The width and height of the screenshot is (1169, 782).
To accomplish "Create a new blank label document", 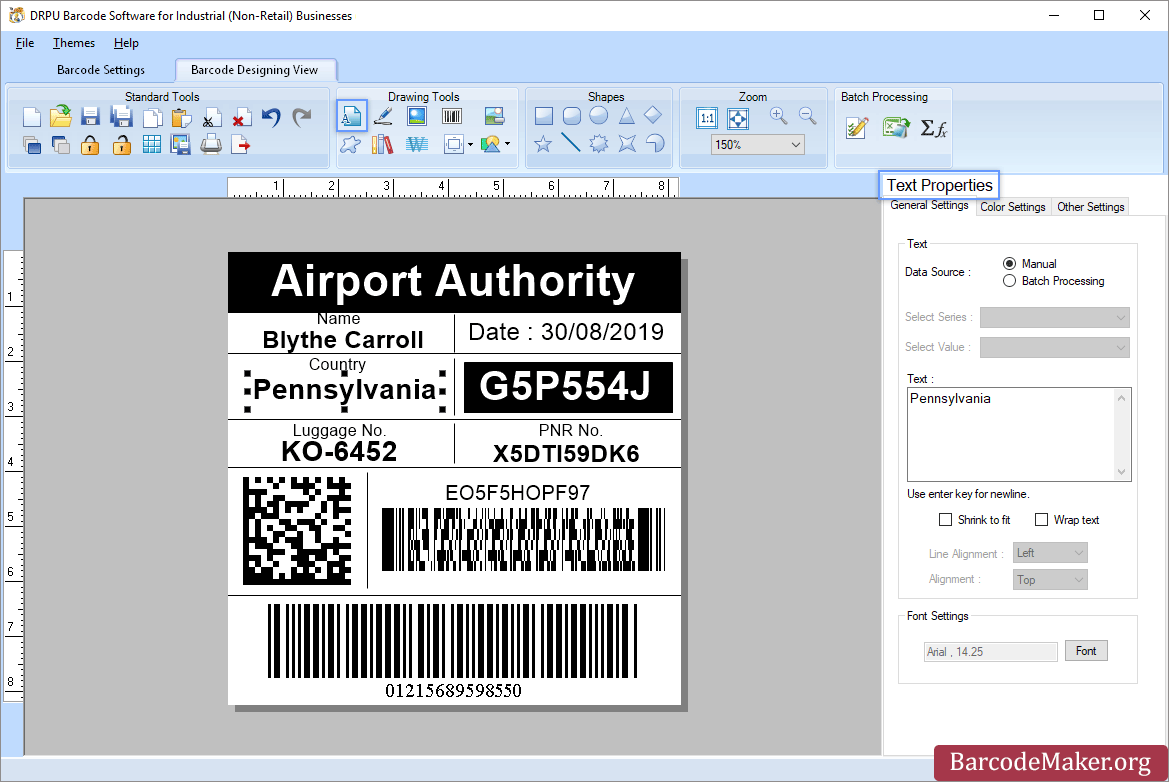I will tap(31, 117).
